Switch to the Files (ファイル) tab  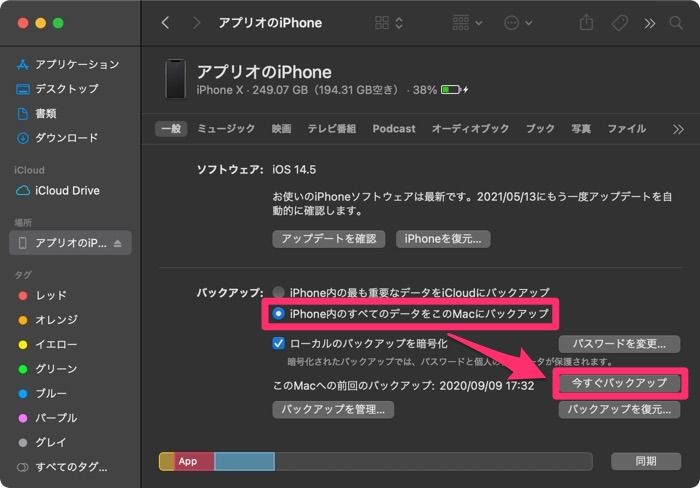[x=626, y=129]
